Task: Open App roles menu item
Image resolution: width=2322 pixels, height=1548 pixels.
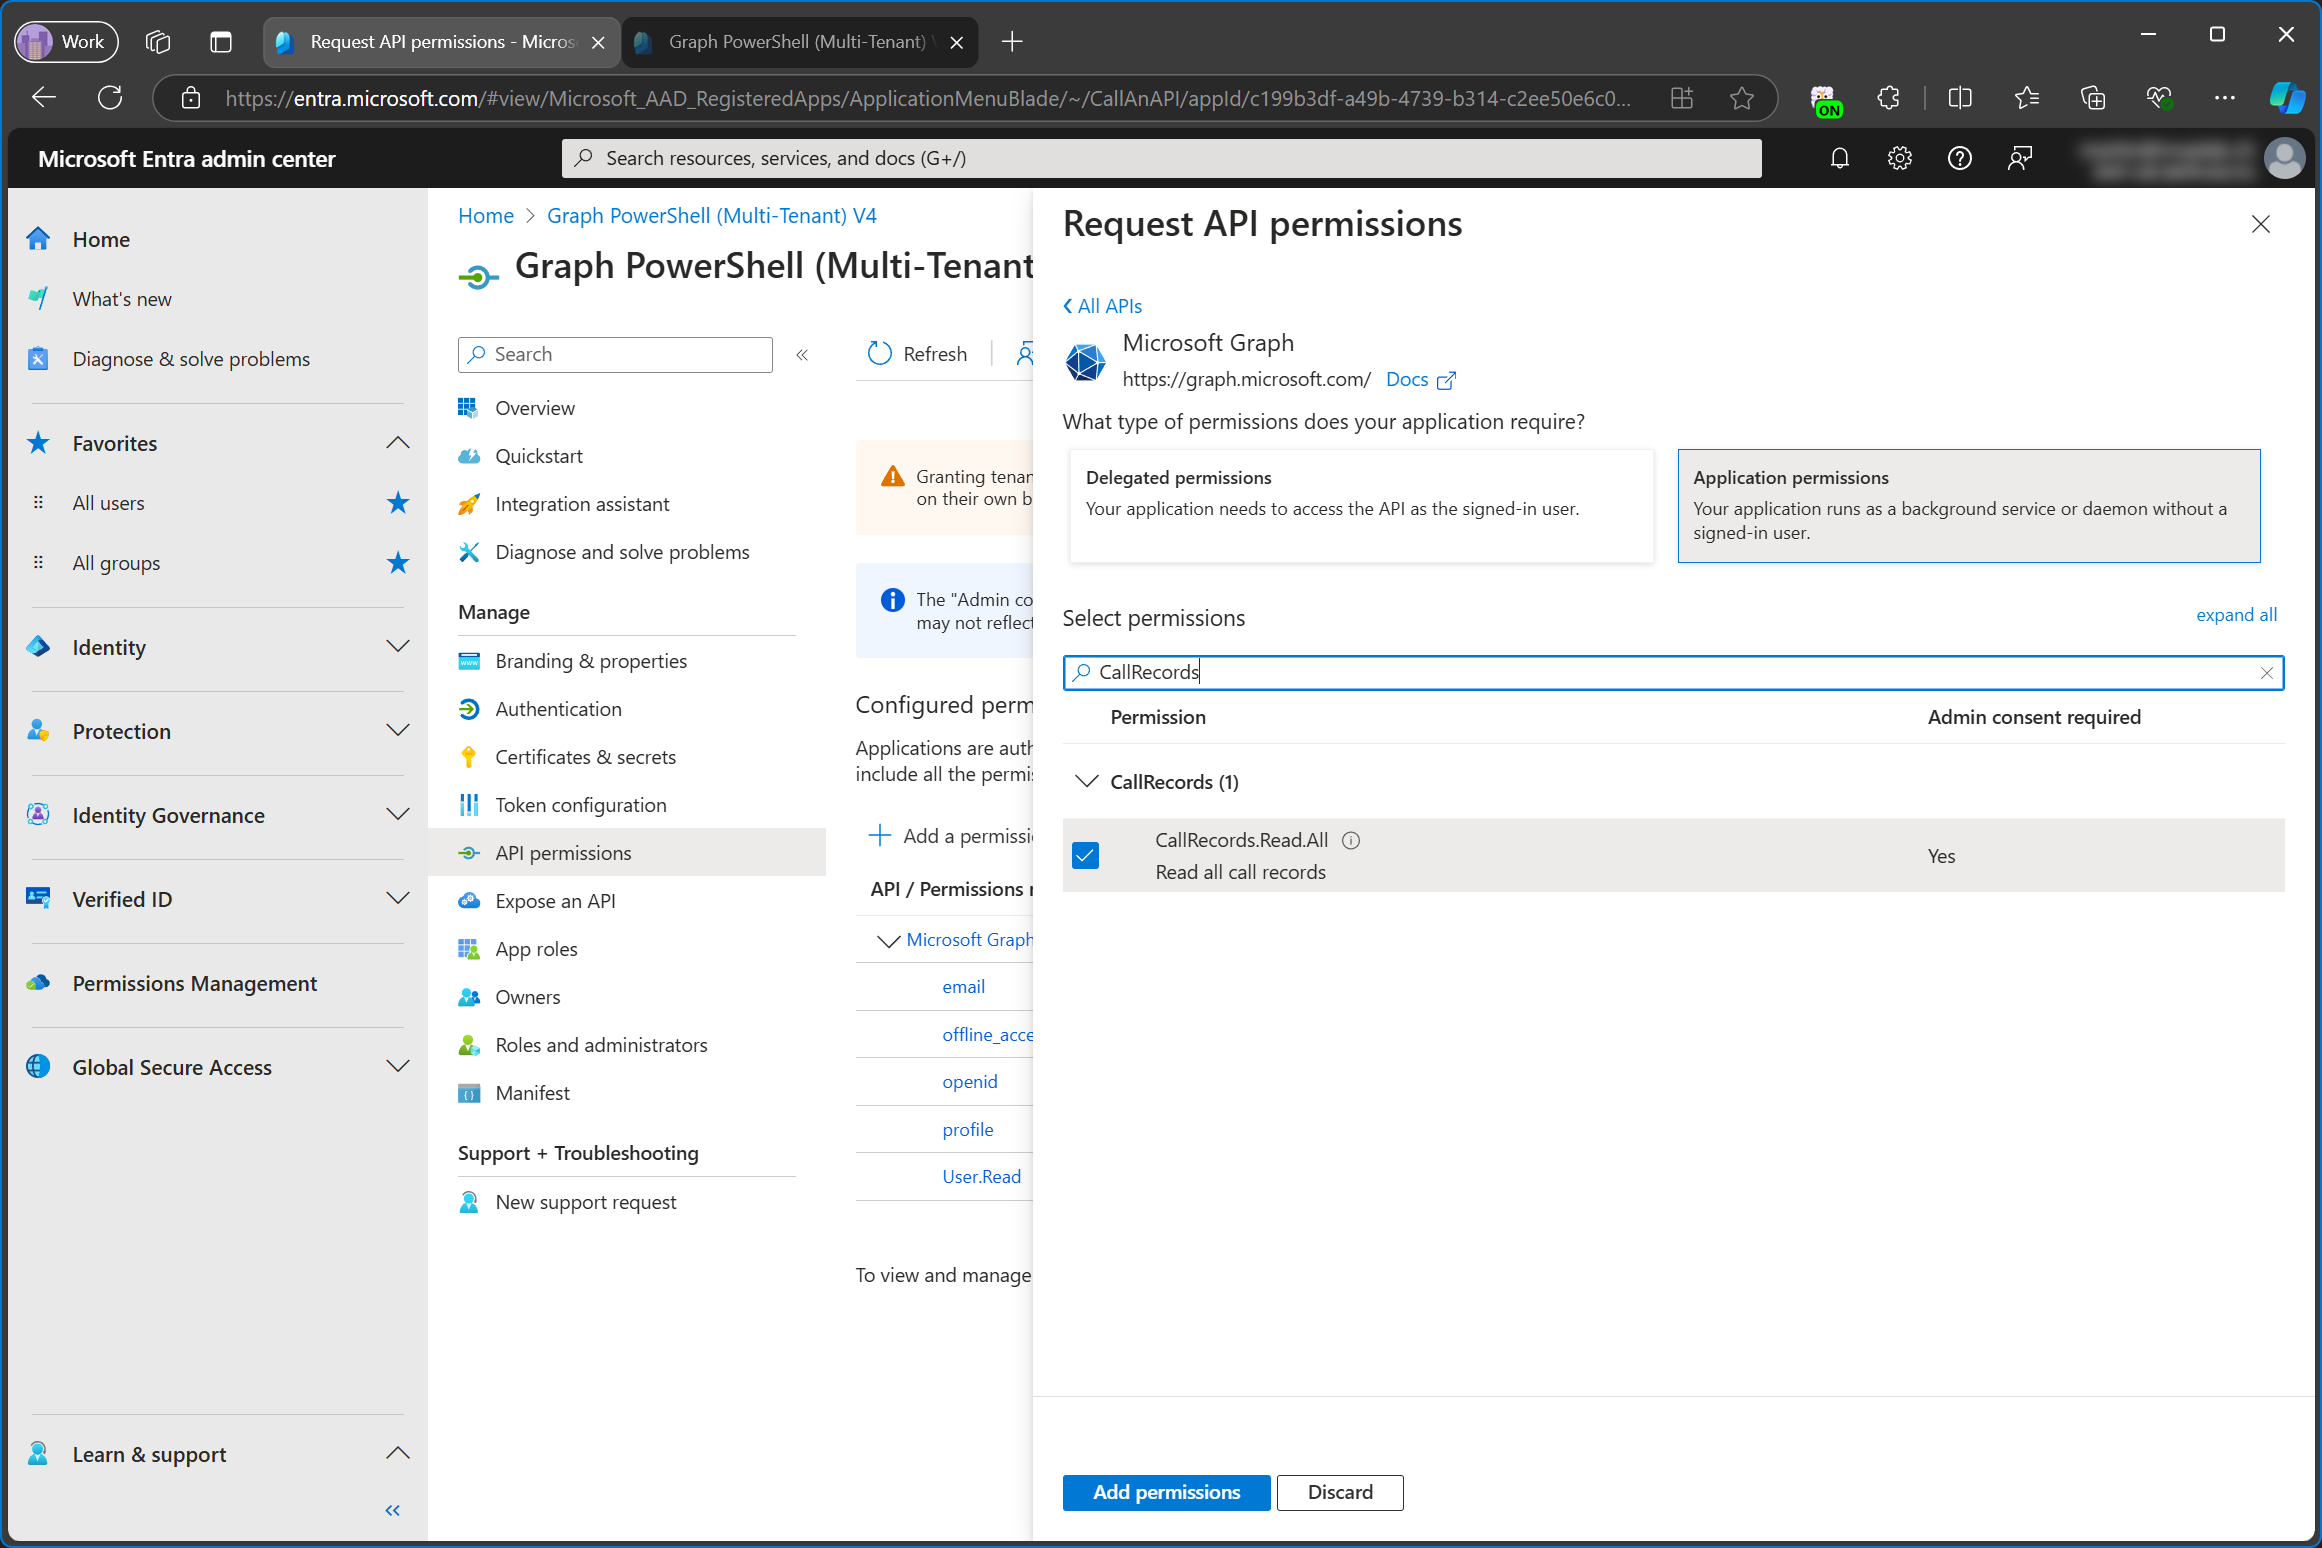Action: click(x=536, y=949)
